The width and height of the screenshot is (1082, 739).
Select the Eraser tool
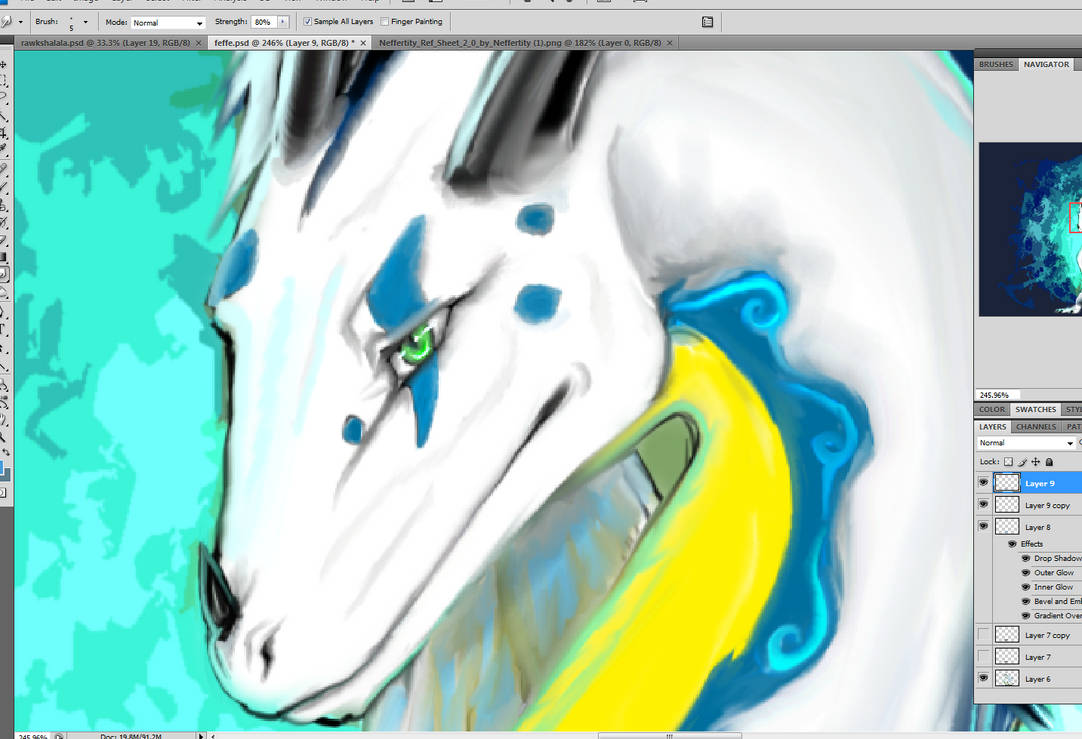pos(3,239)
